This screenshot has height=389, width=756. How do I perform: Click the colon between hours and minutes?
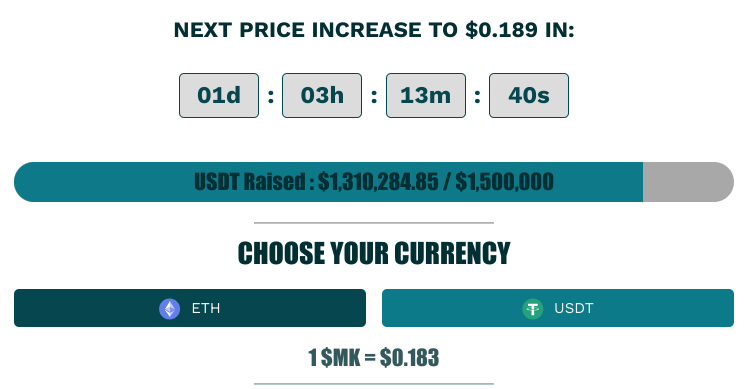click(x=374, y=96)
